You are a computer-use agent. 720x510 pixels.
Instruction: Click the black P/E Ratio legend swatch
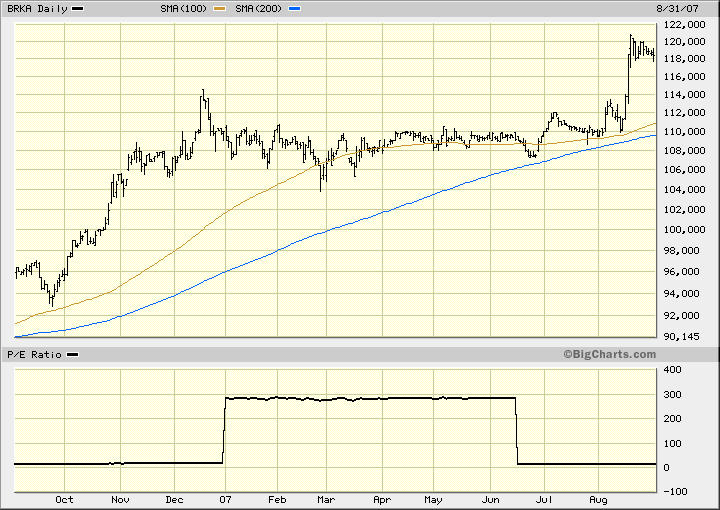(73, 355)
